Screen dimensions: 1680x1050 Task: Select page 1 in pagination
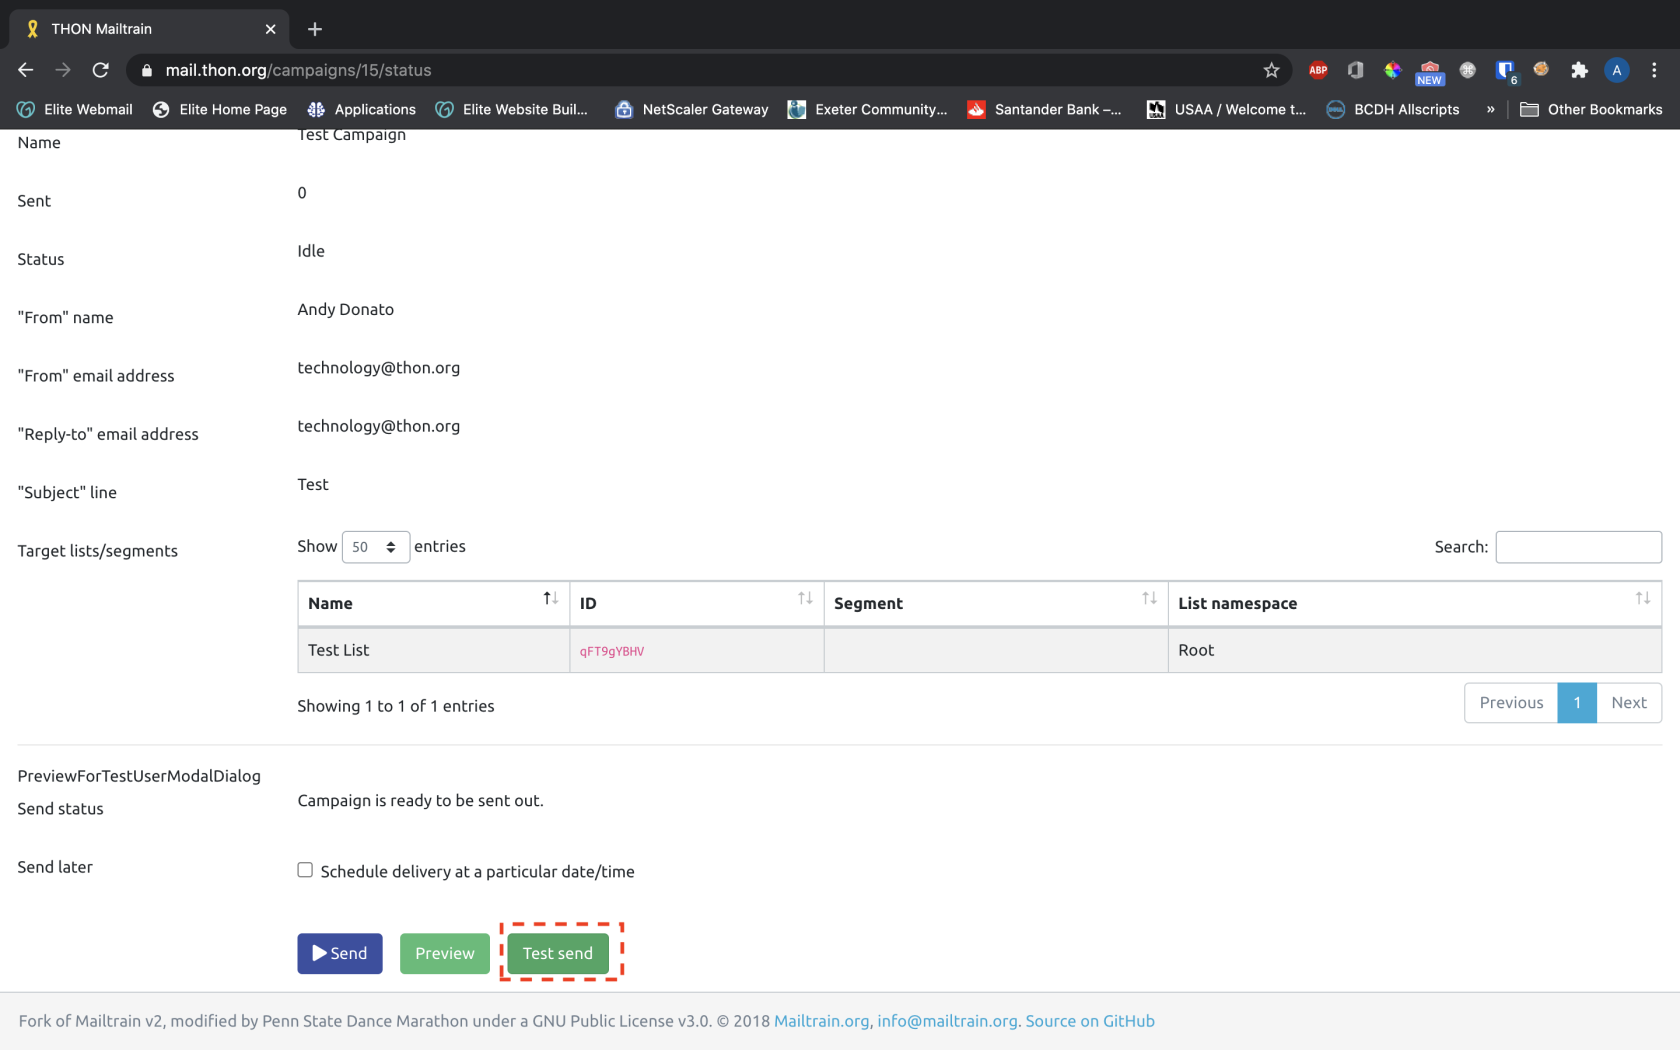(x=1577, y=703)
